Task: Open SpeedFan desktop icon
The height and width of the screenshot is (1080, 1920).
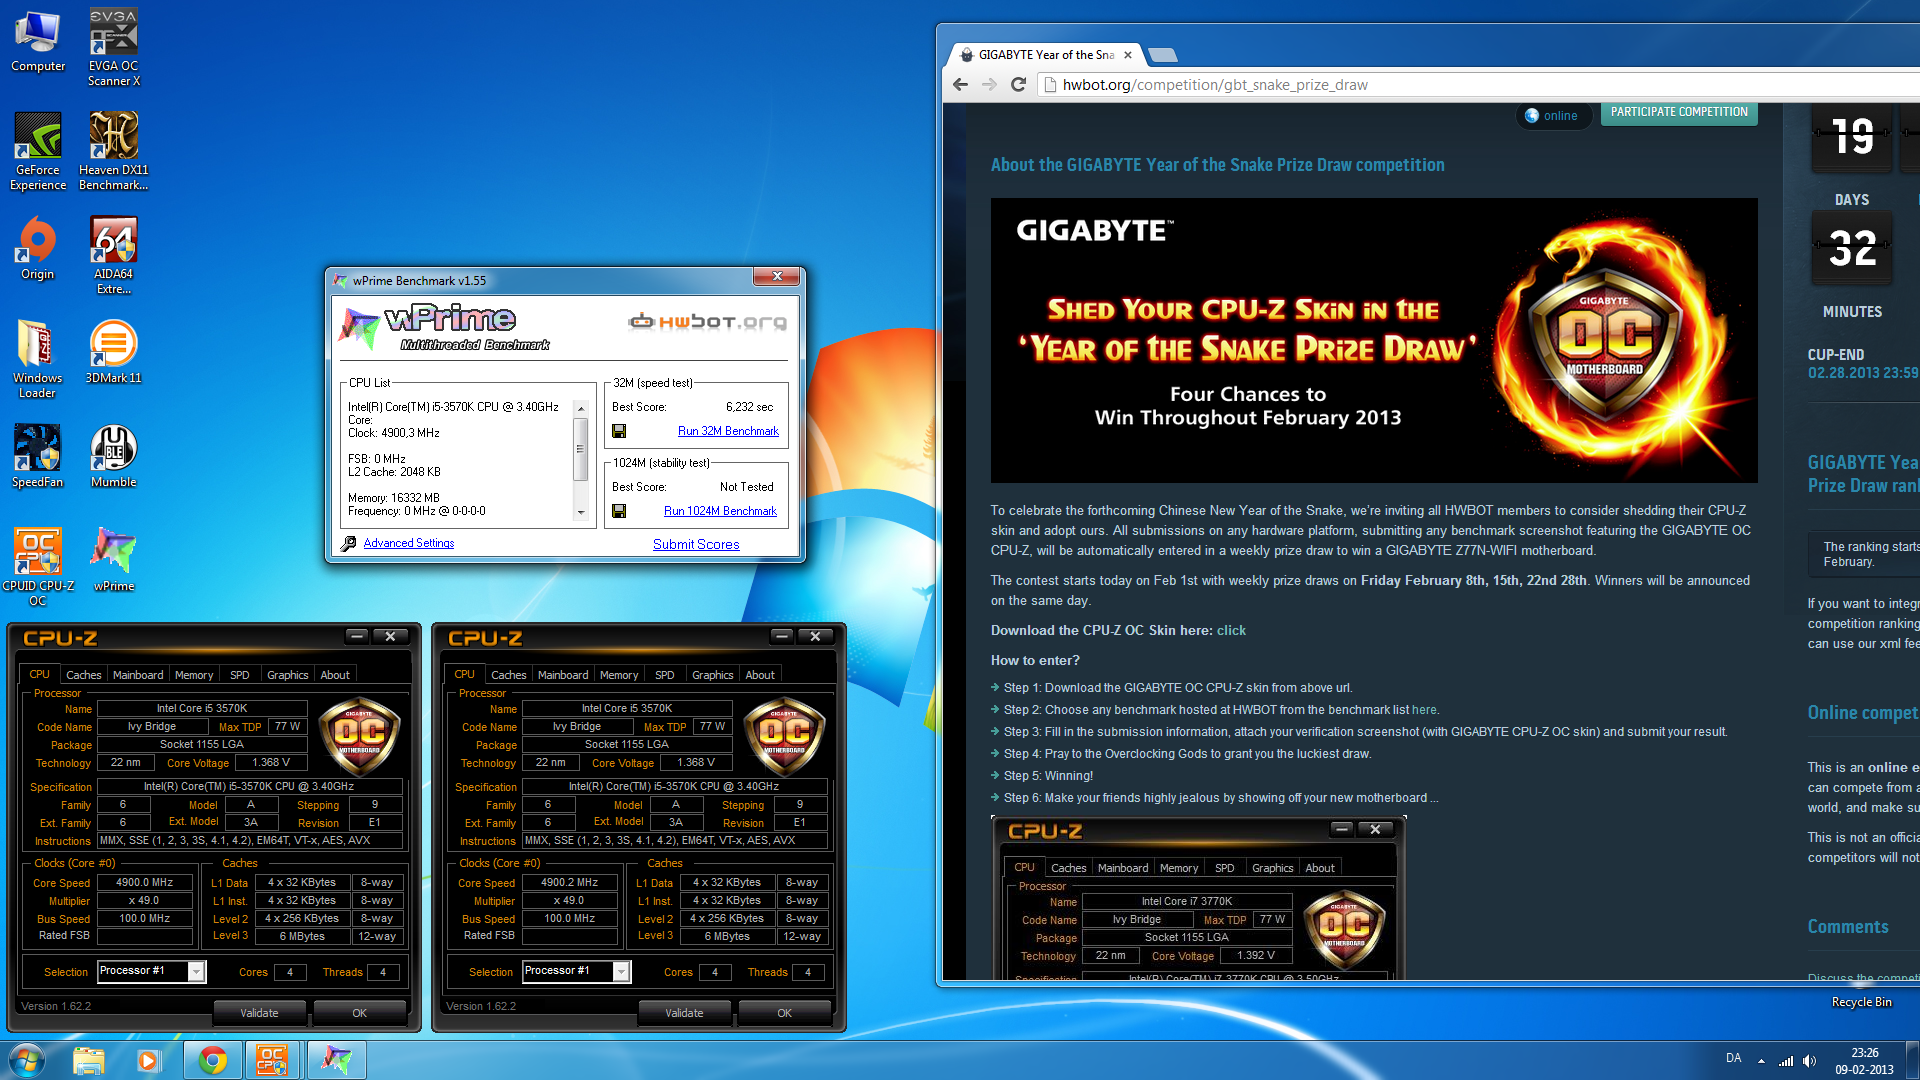Action: [38, 457]
